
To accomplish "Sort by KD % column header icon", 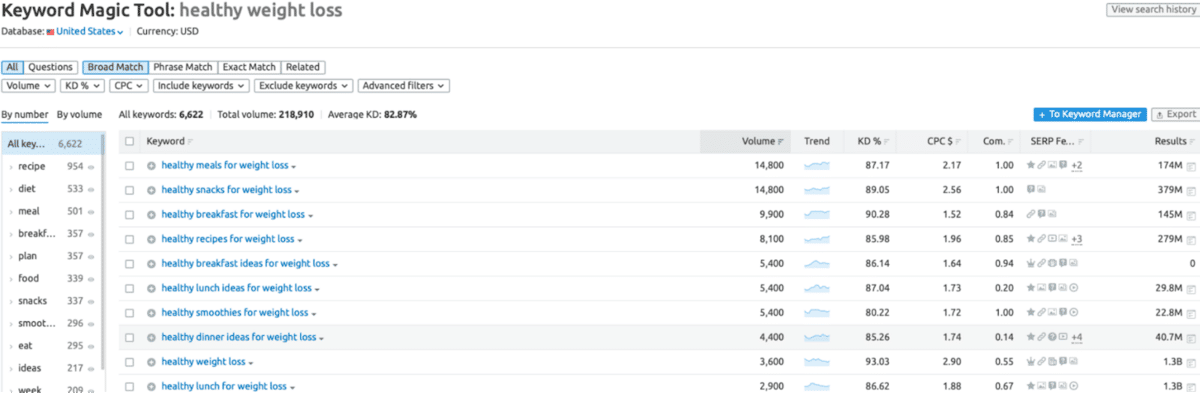I will coord(887,142).
